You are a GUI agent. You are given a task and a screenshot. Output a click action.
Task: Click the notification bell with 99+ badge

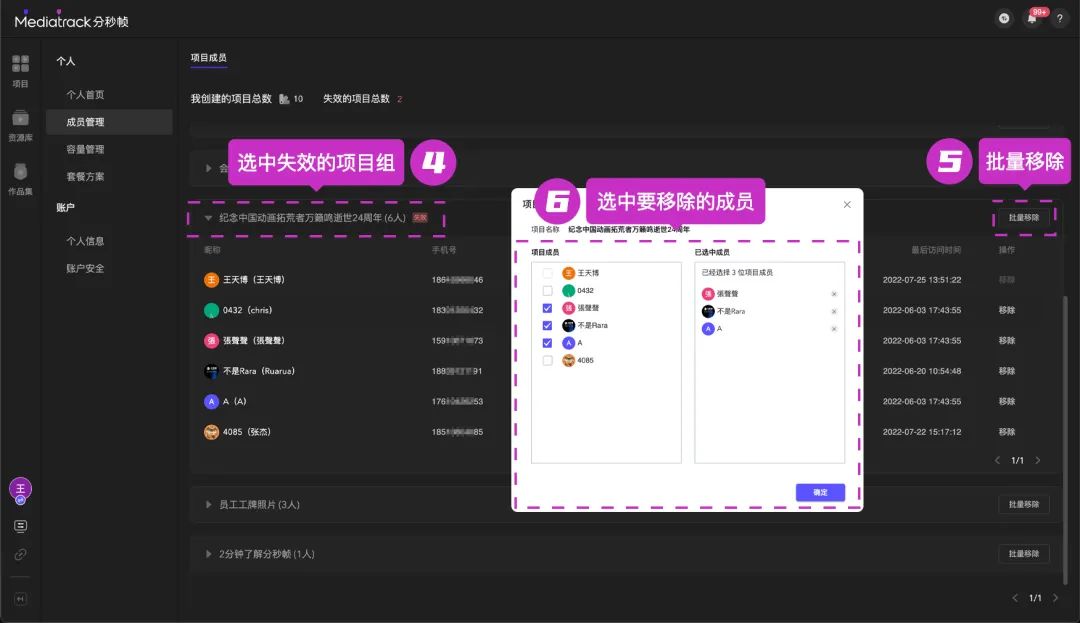pos(1031,19)
